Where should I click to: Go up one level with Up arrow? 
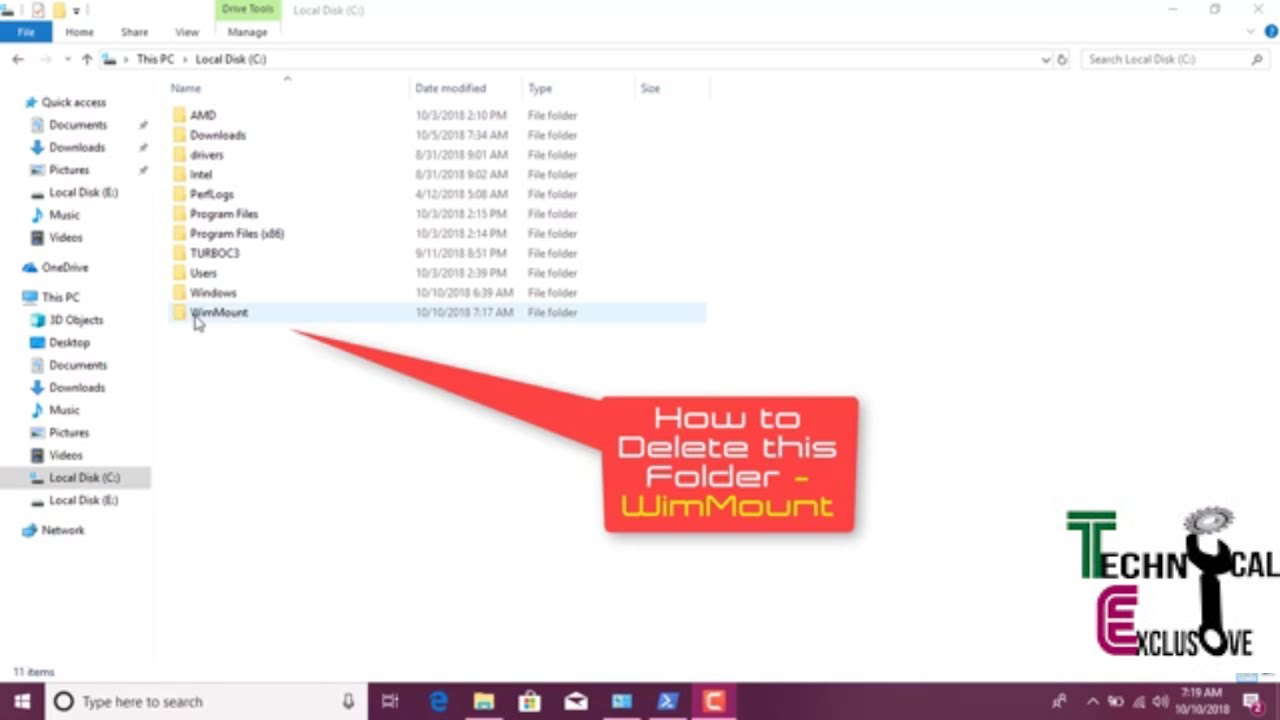pyautogui.click(x=87, y=59)
